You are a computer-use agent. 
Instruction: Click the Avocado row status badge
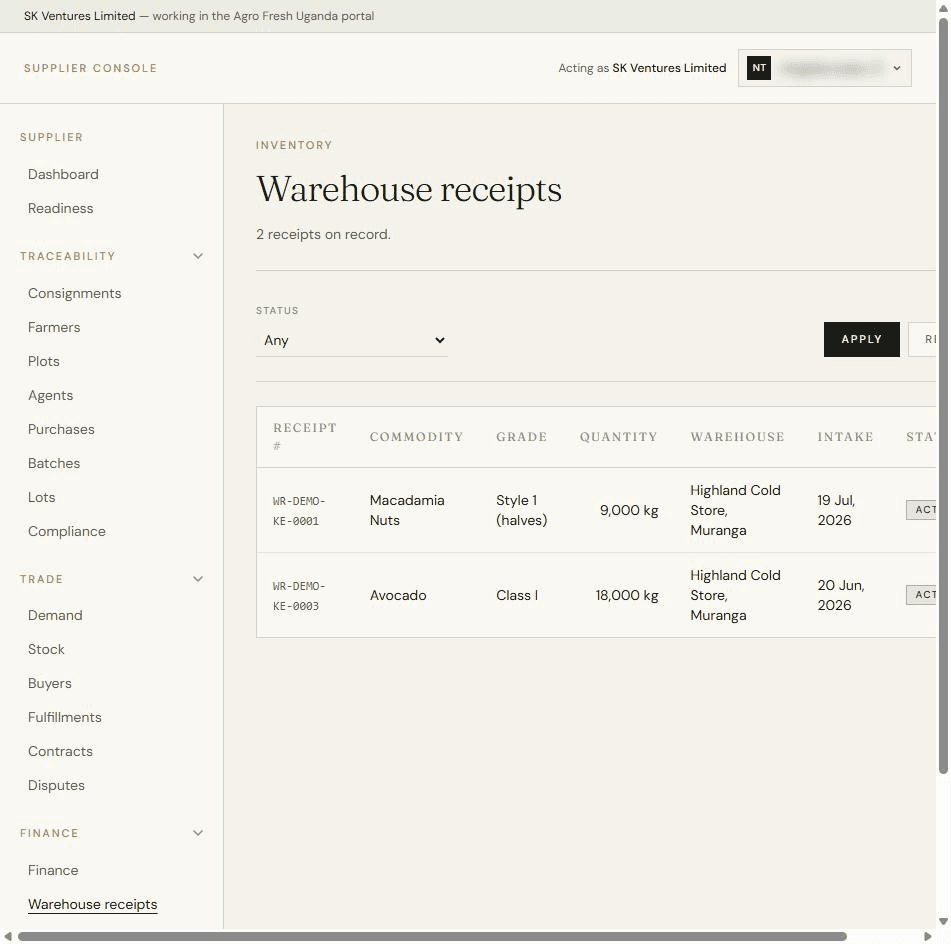point(921,595)
